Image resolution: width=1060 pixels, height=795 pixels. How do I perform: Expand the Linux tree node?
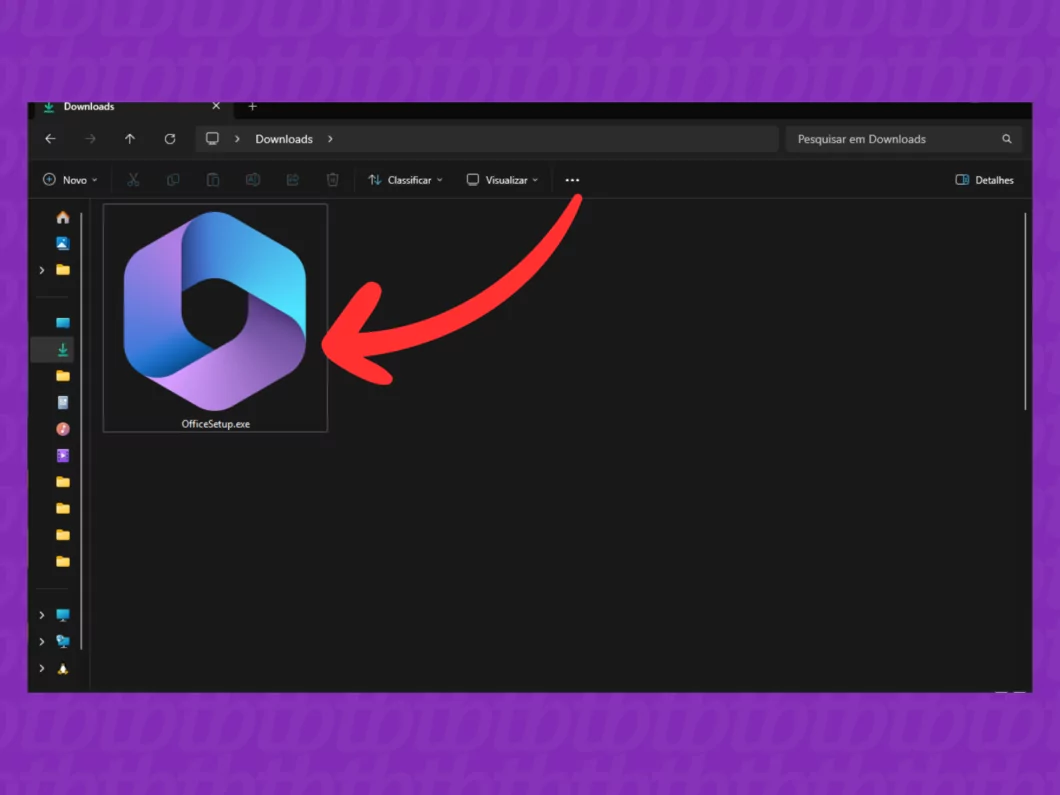point(42,669)
